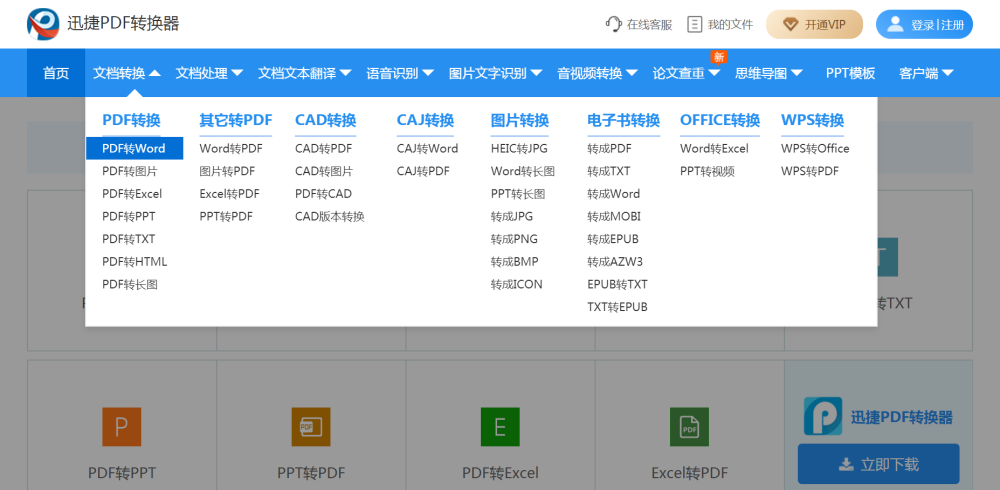Select 转成JPG menu entry
The width and height of the screenshot is (1000, 490).
512,216
